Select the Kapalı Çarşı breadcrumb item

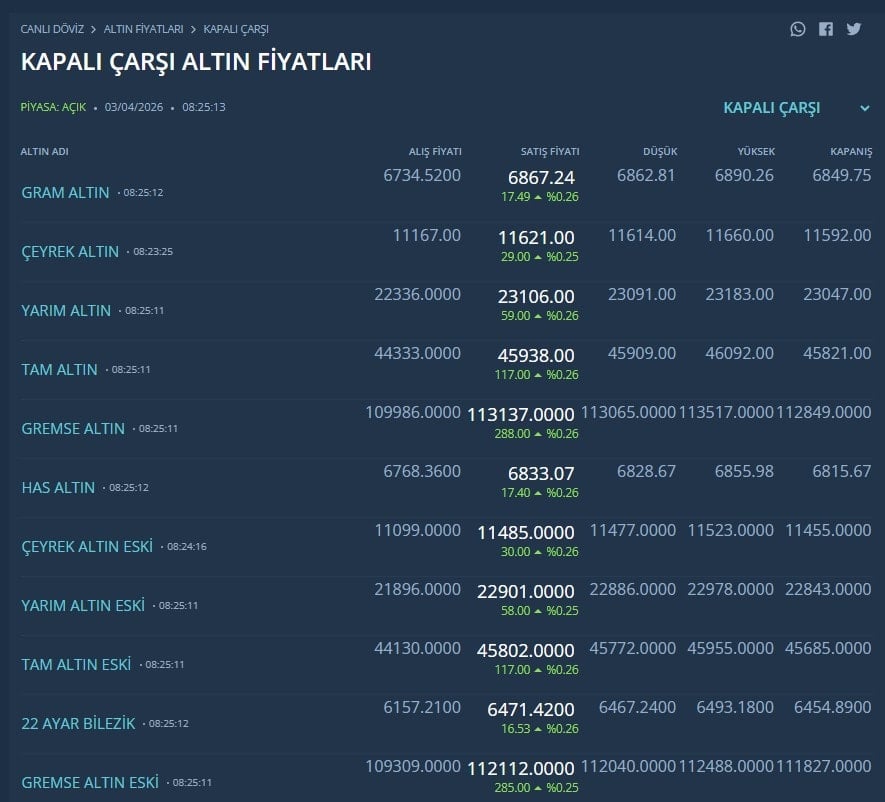(x=236, y=29)
